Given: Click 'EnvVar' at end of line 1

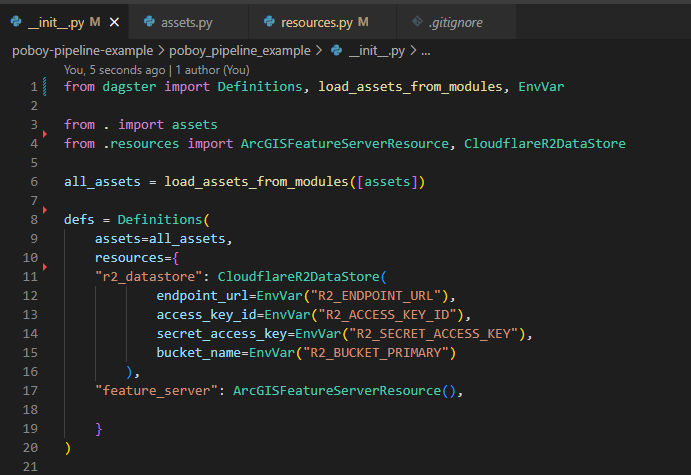Looking at the screenshot, I should 541,86.
